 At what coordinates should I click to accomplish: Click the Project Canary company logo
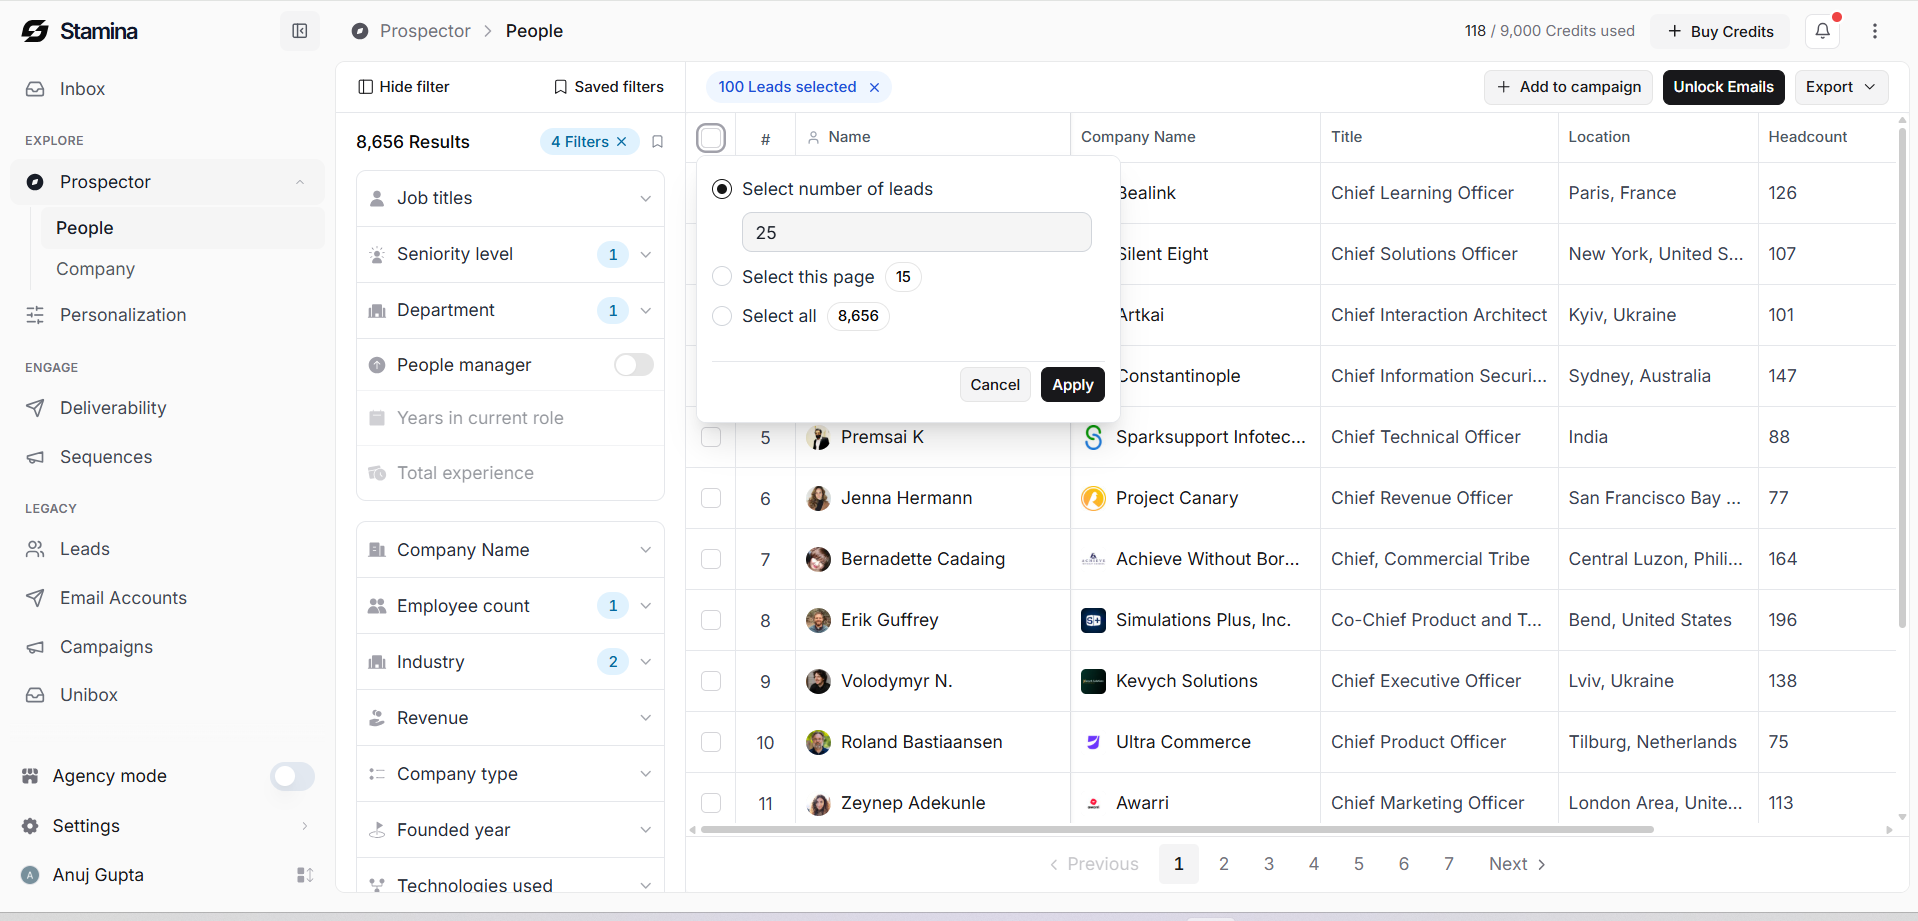(1093, 498)
